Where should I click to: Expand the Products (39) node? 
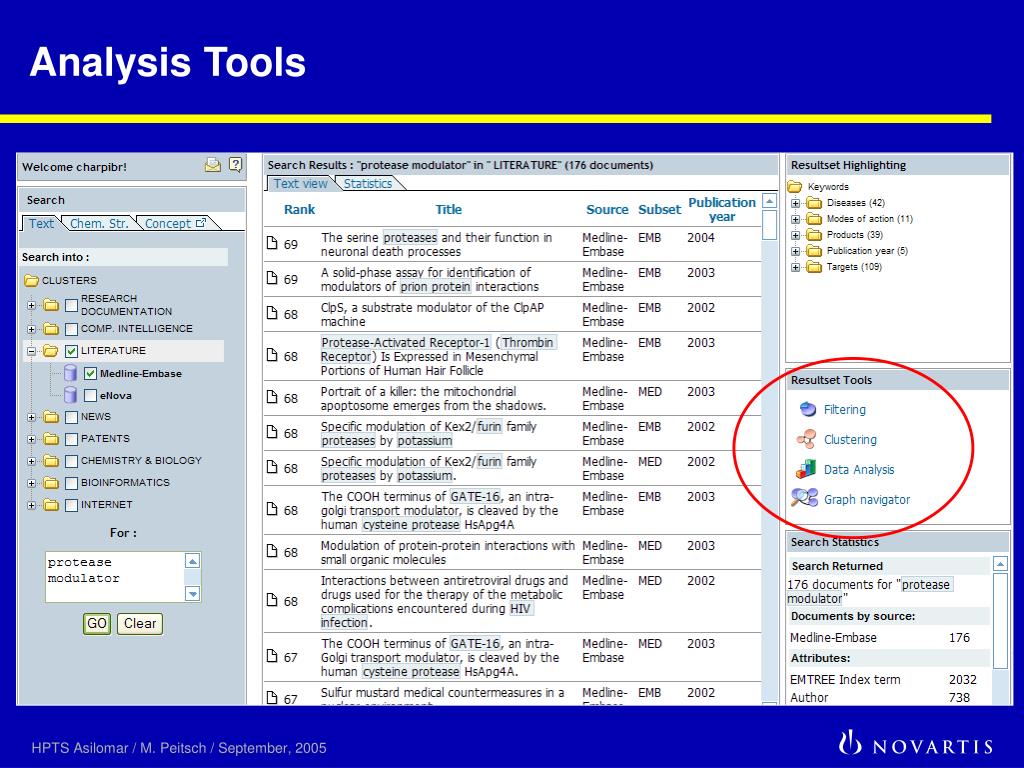[x=795, y=235]
